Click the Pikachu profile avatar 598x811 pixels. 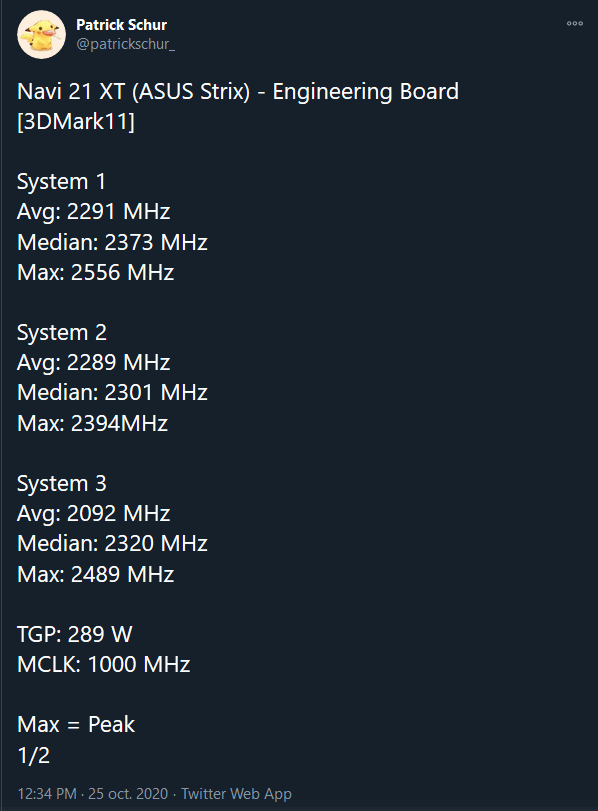[x=41, y=35]
